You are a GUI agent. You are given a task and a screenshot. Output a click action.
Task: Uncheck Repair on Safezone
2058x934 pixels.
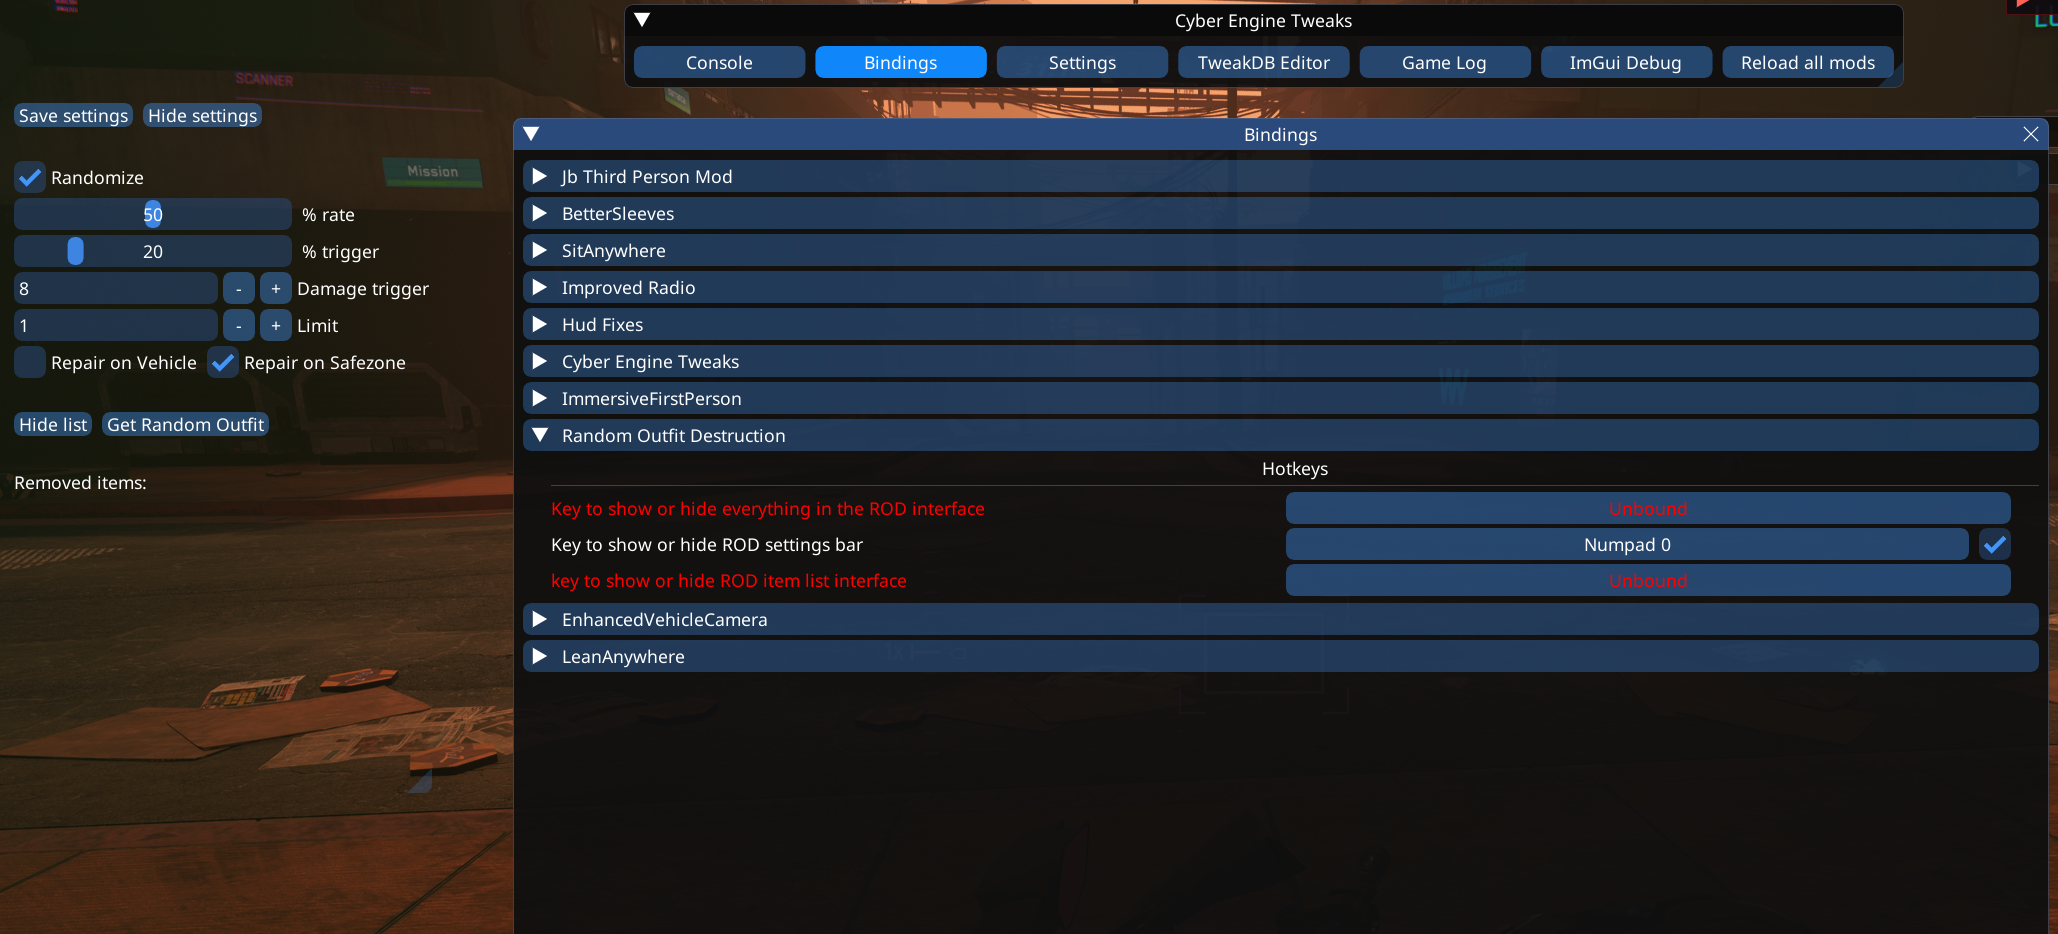[x=223, y=363]
